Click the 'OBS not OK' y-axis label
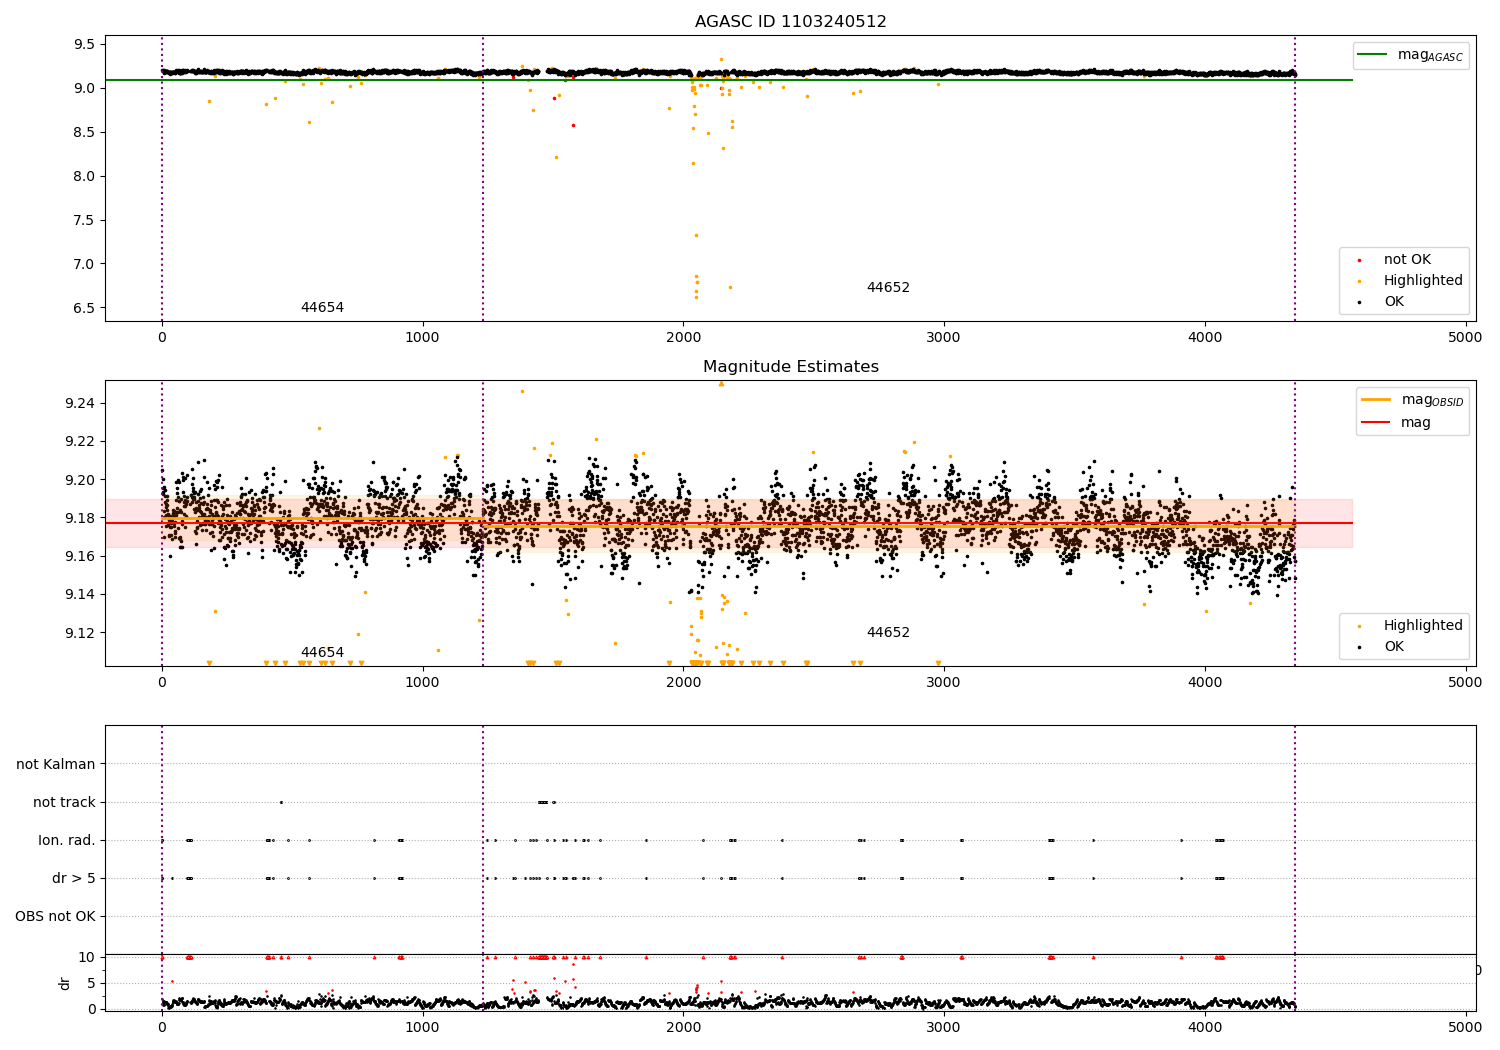This screenshot has width=1500, height=1050. [56, 917]
